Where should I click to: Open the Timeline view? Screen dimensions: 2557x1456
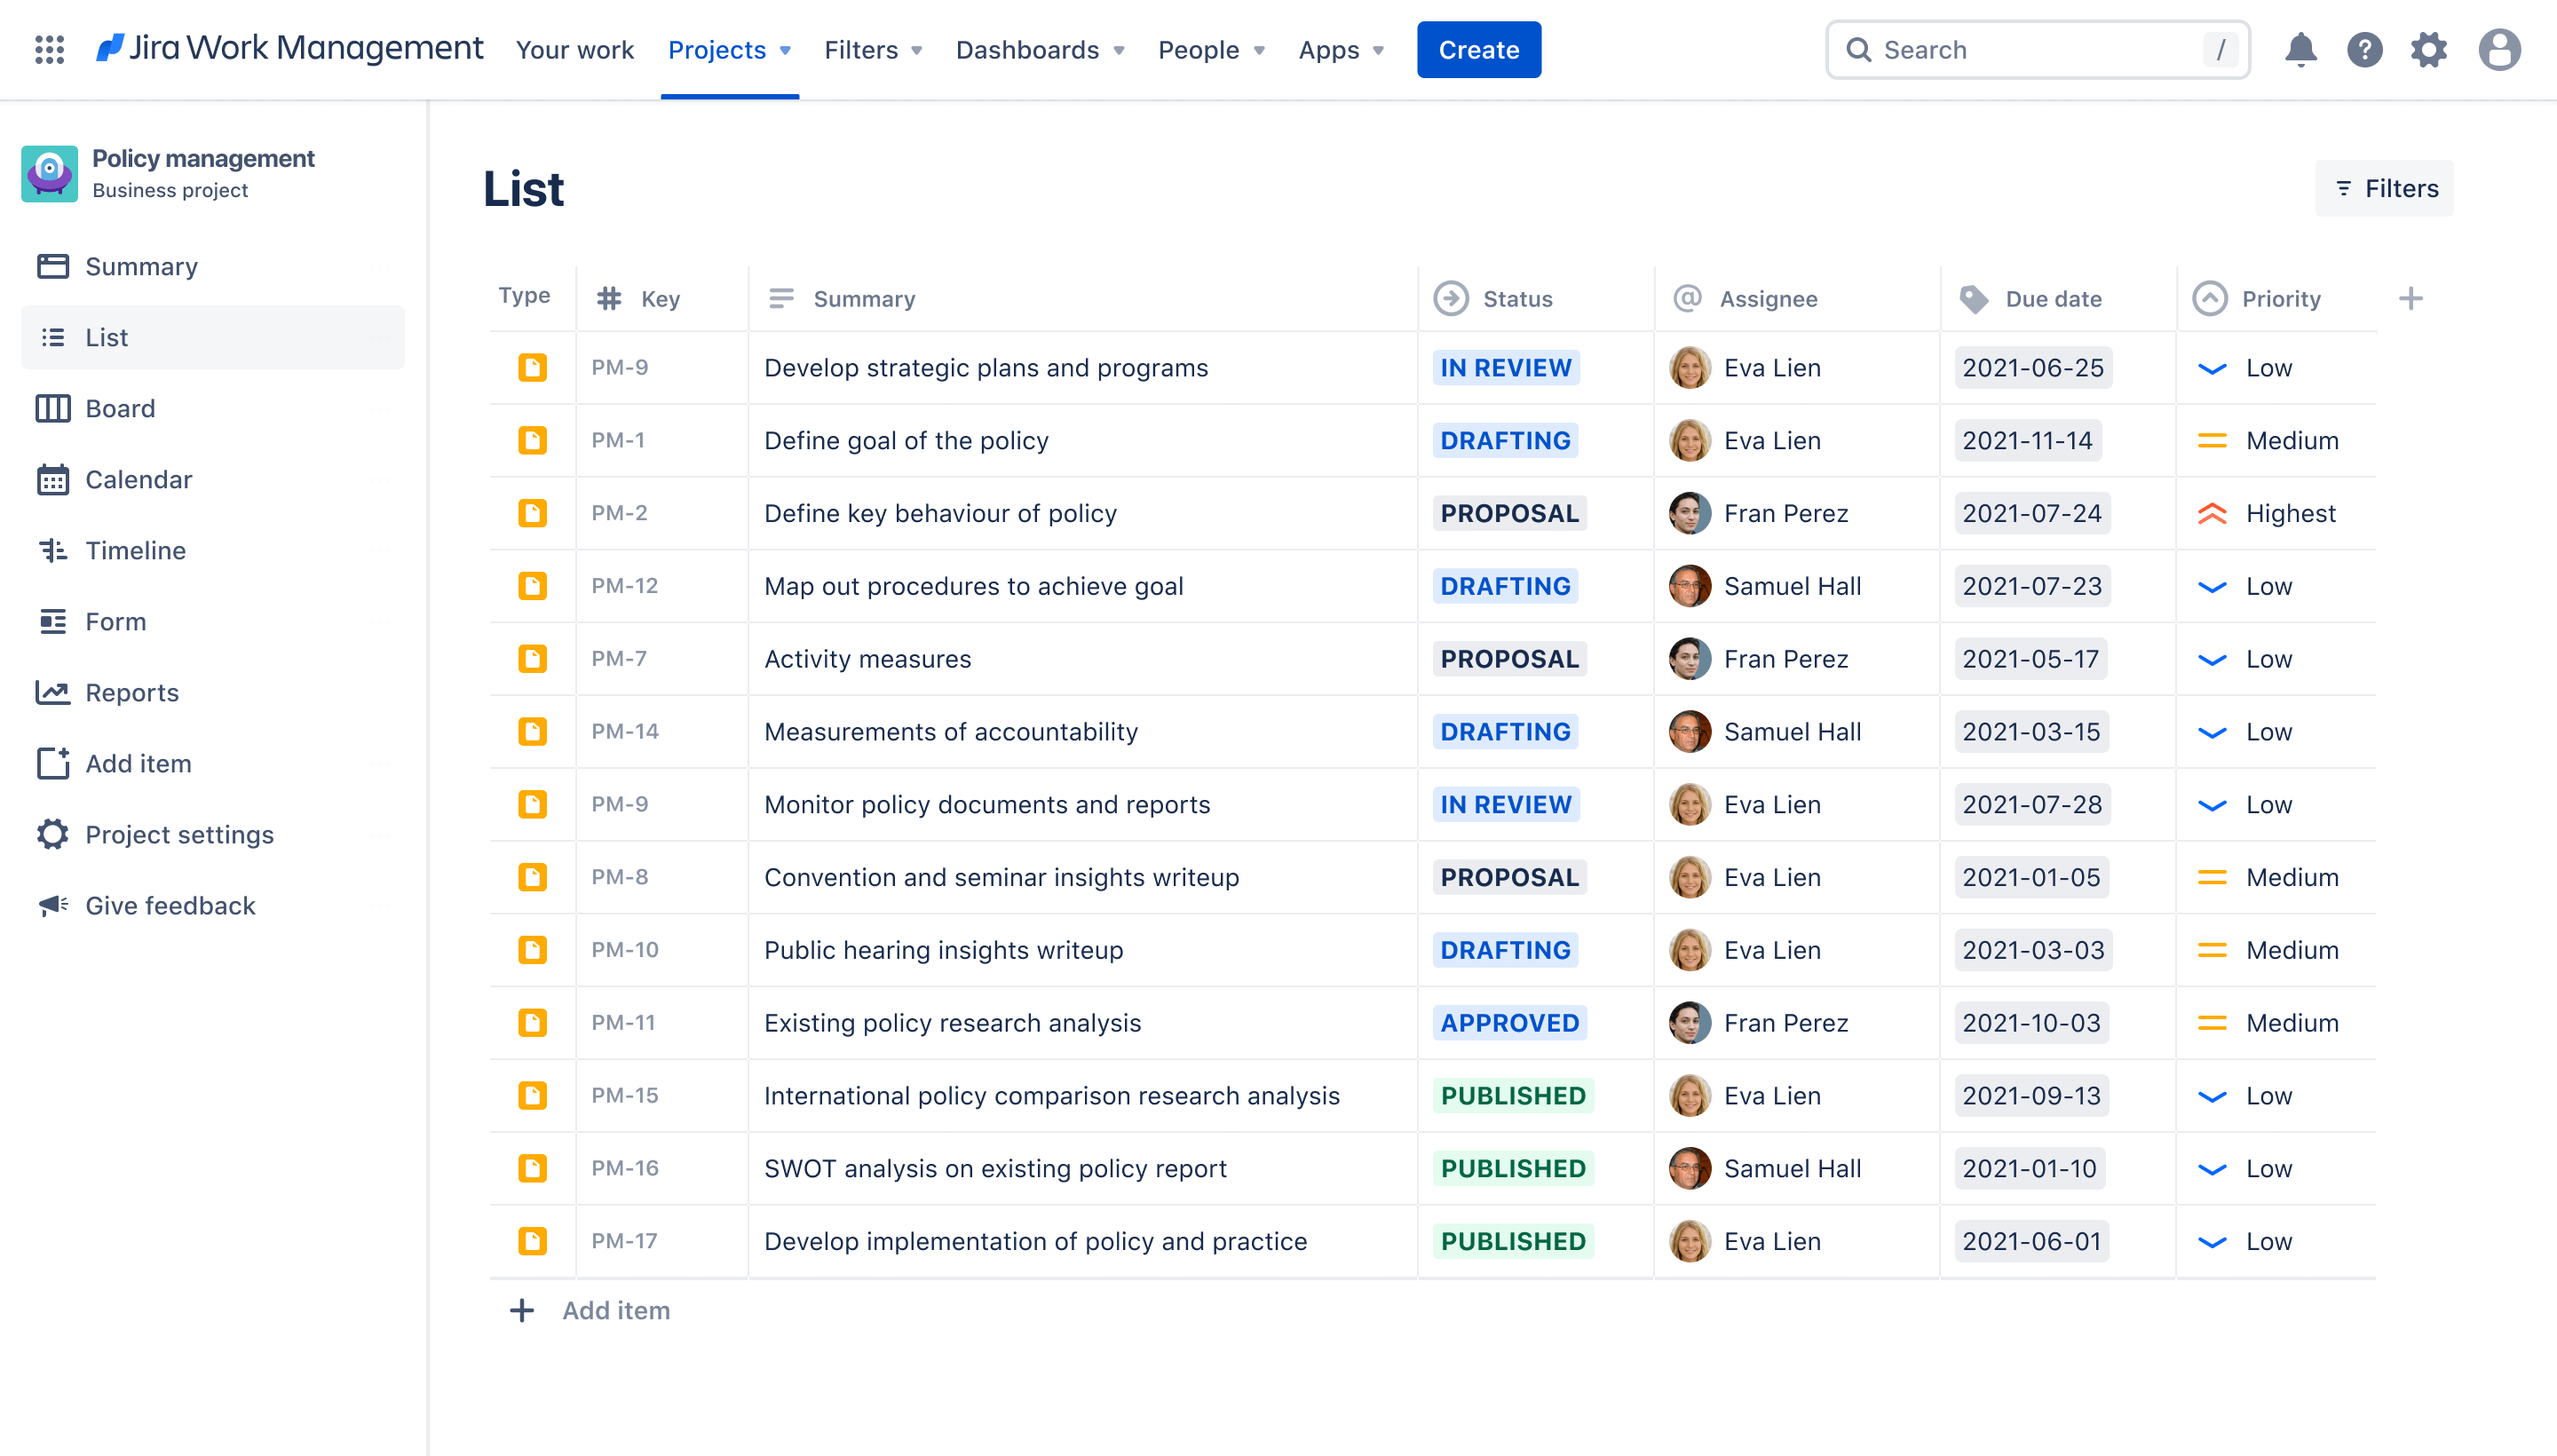(x=135, y=550)
